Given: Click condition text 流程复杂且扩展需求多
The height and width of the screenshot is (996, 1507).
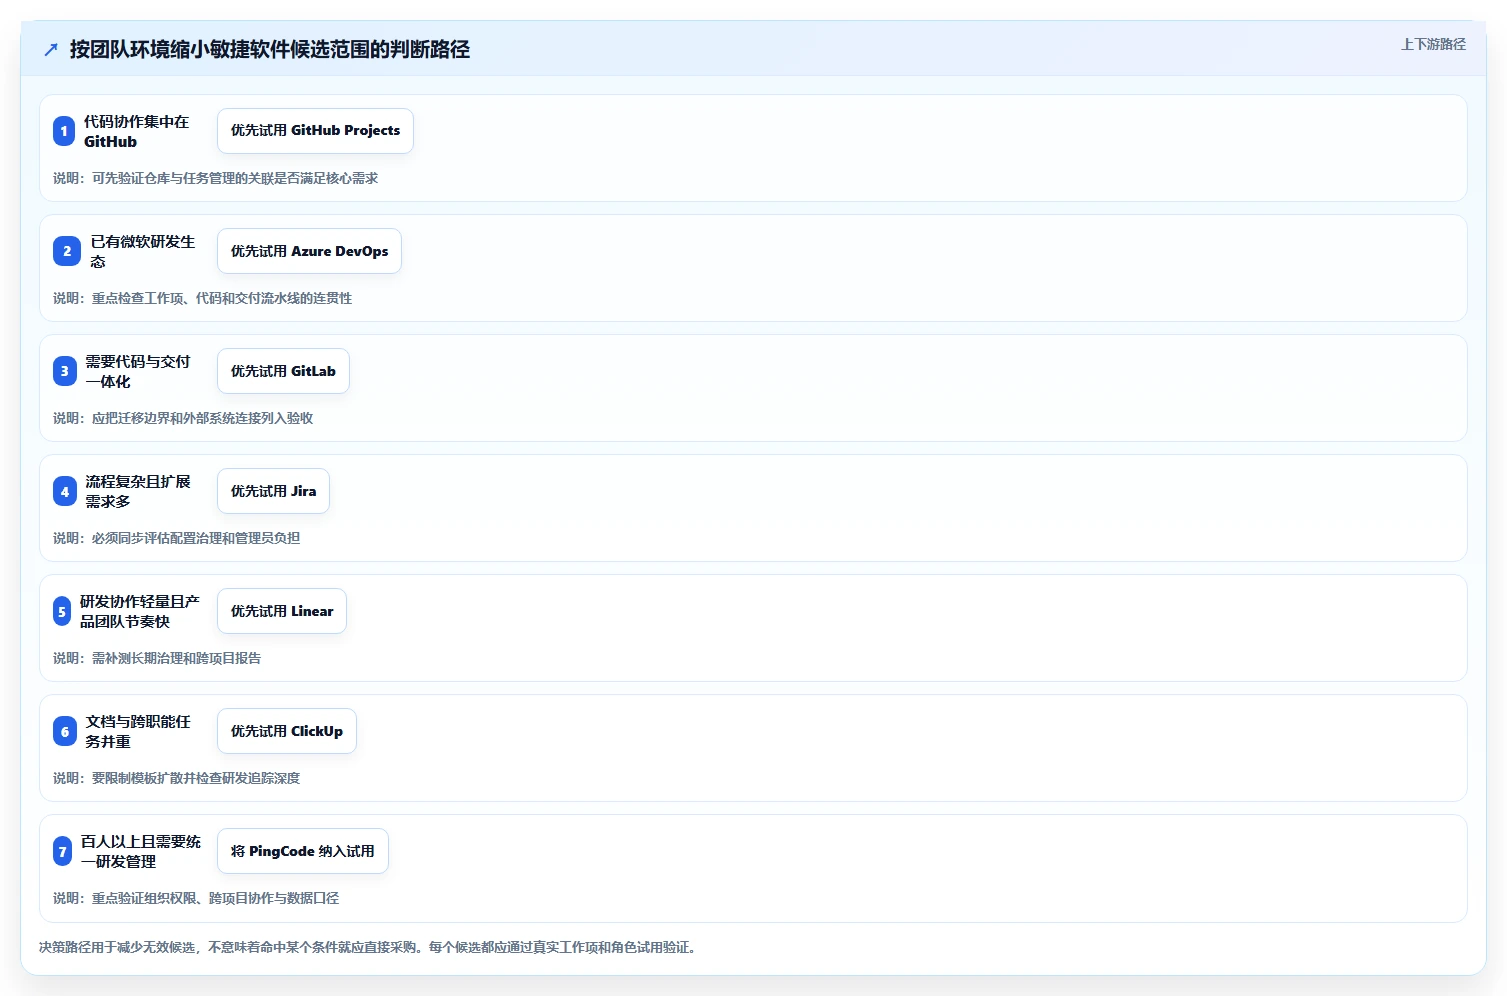Looking at the screenshot, I should (138, 491).
